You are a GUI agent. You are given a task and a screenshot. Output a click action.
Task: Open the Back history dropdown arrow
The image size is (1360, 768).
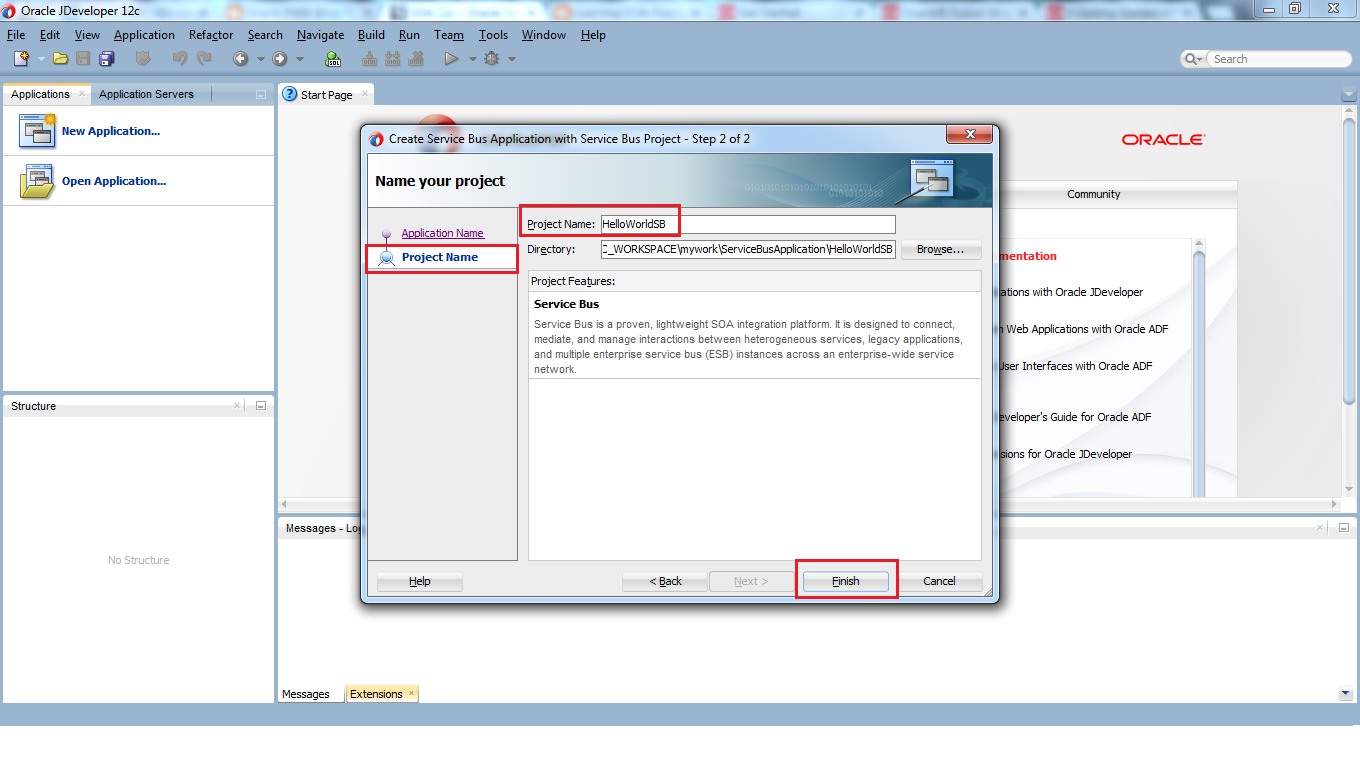[261, 59]
